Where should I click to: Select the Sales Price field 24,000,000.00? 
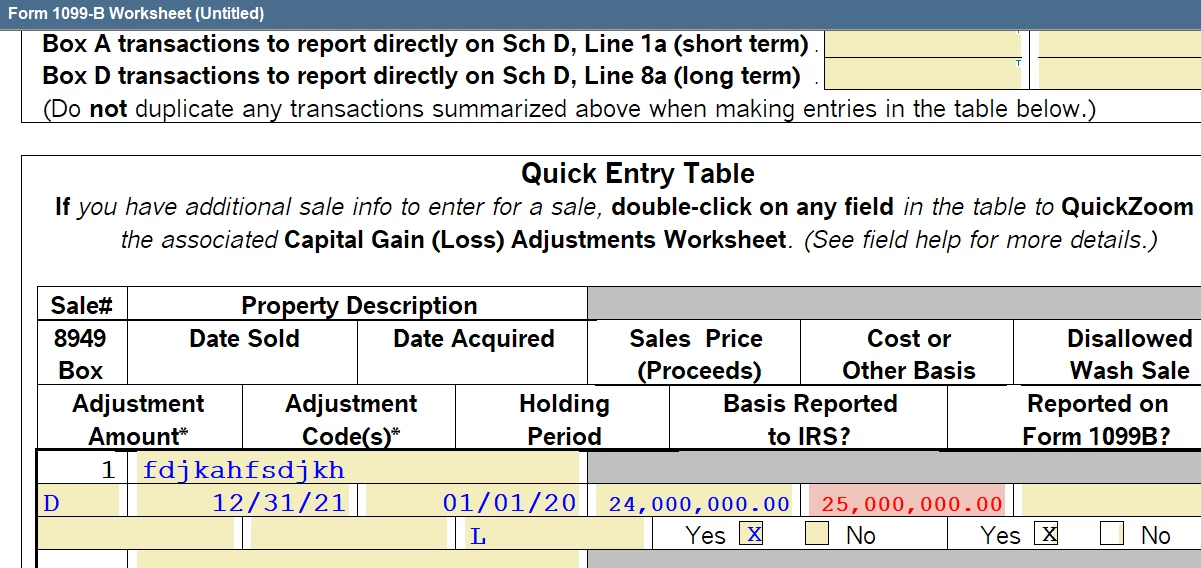click(697, 503)
